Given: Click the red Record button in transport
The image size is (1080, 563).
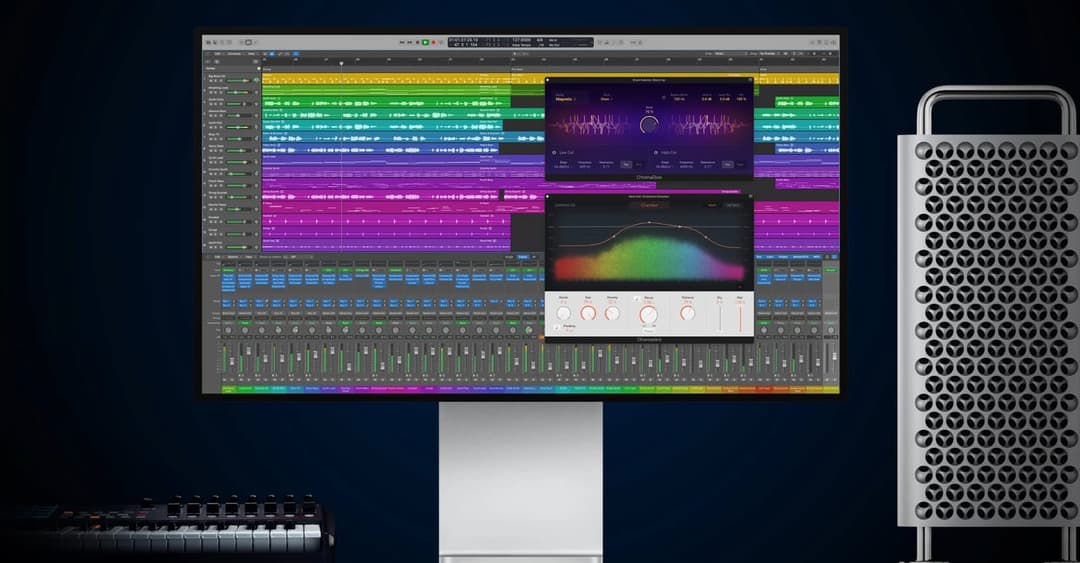Looking at the screenshot, I should (434, 42).
